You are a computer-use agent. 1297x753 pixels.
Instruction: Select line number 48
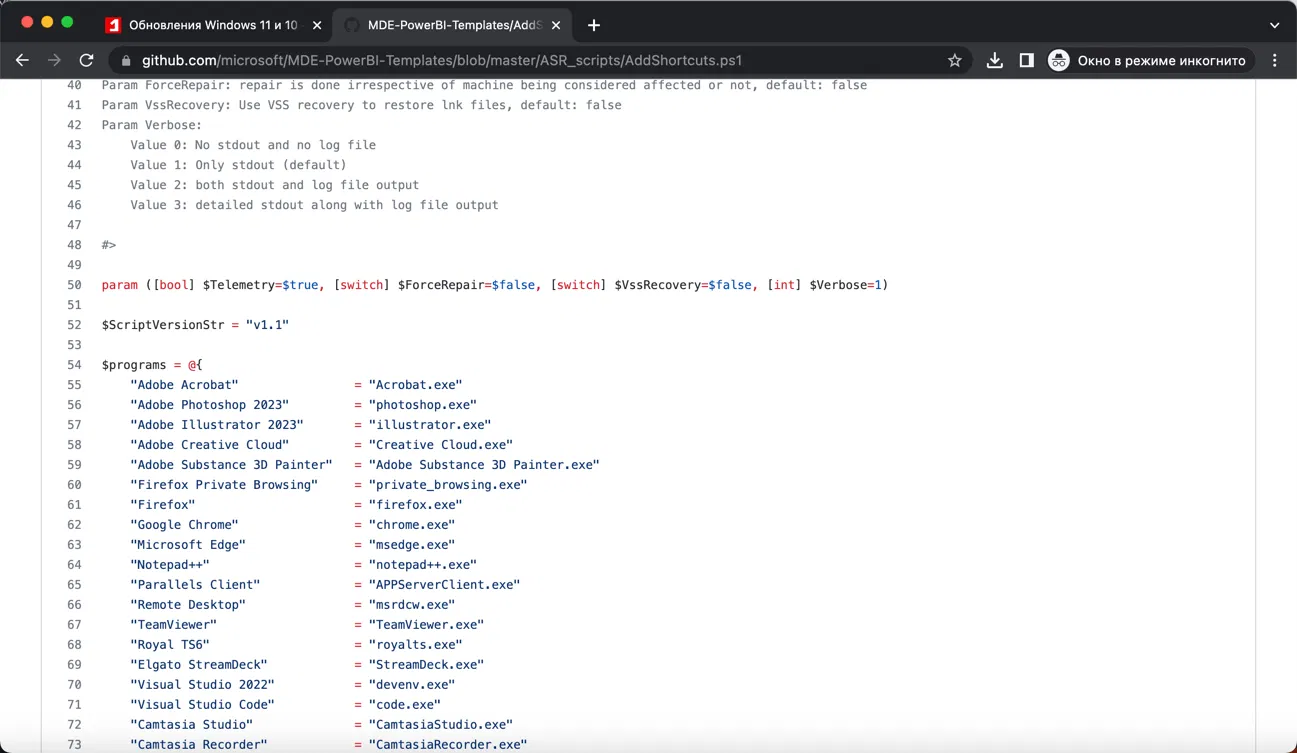tap(74, 245)
